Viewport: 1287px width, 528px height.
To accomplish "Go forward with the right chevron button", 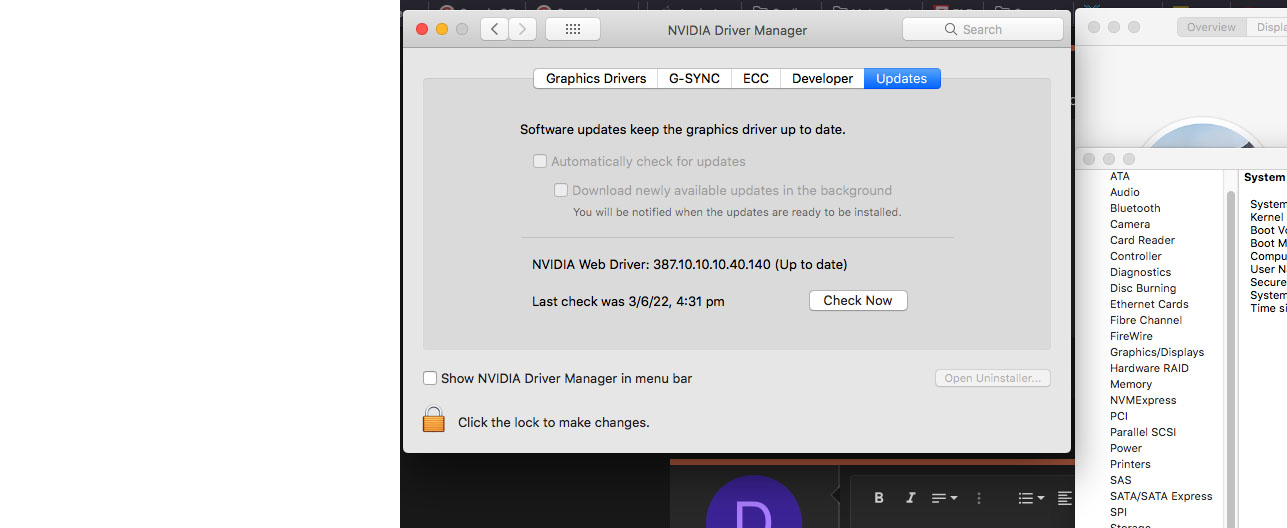I will [x=522, y=29].
